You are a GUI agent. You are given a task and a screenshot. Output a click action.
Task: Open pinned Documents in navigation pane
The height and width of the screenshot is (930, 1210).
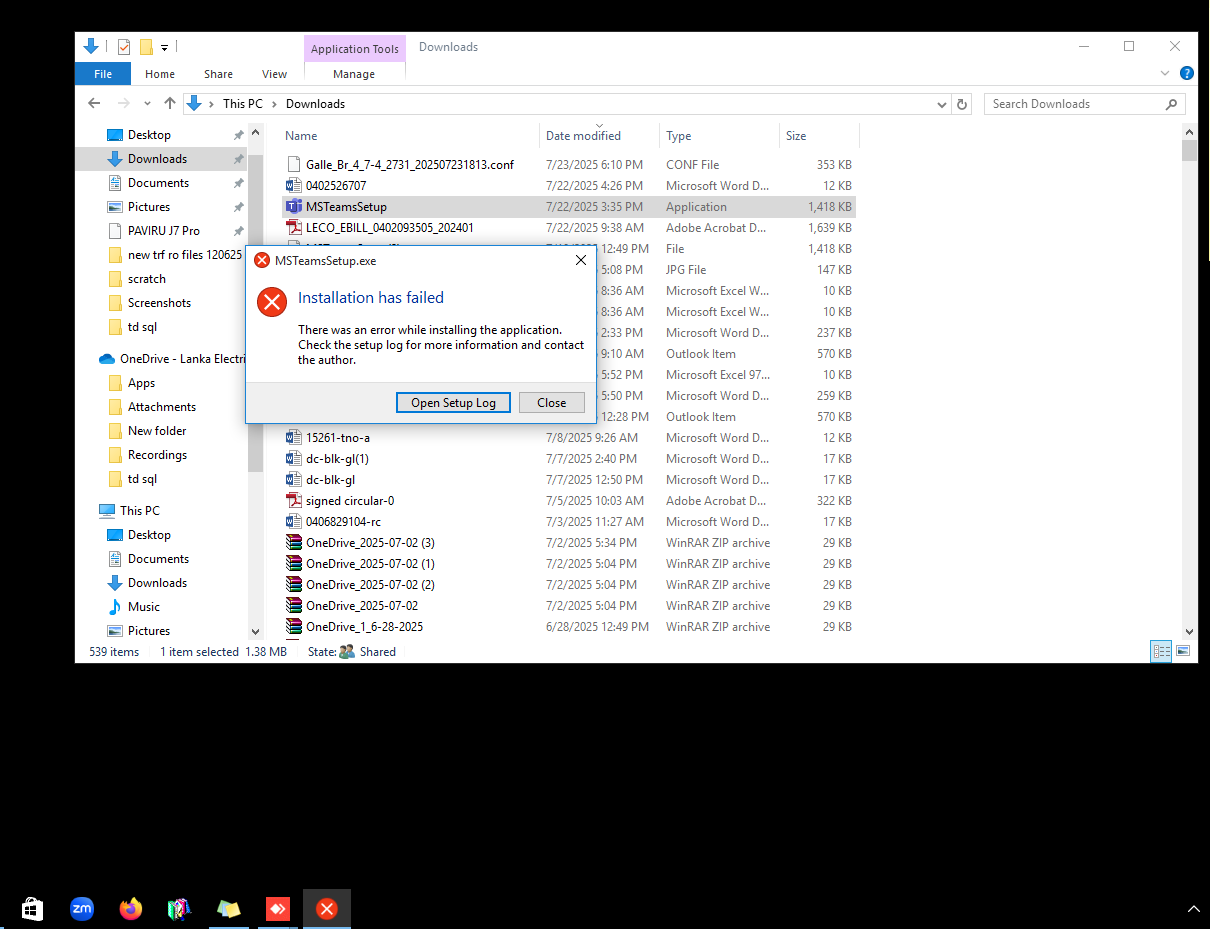pos(158,183)
